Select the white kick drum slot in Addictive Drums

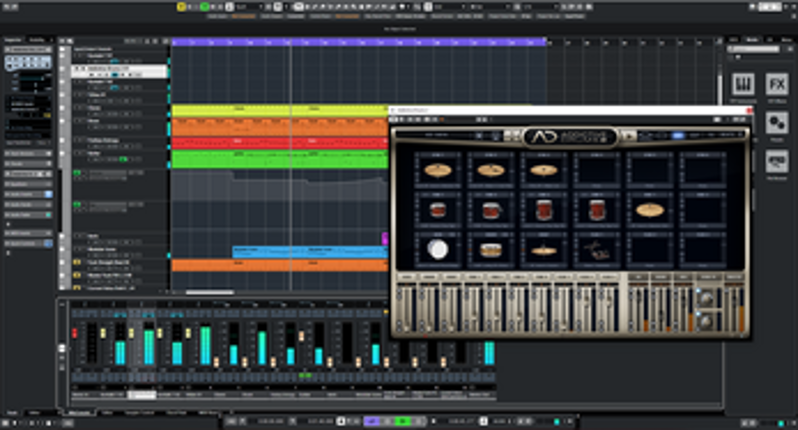pos(438,249)
